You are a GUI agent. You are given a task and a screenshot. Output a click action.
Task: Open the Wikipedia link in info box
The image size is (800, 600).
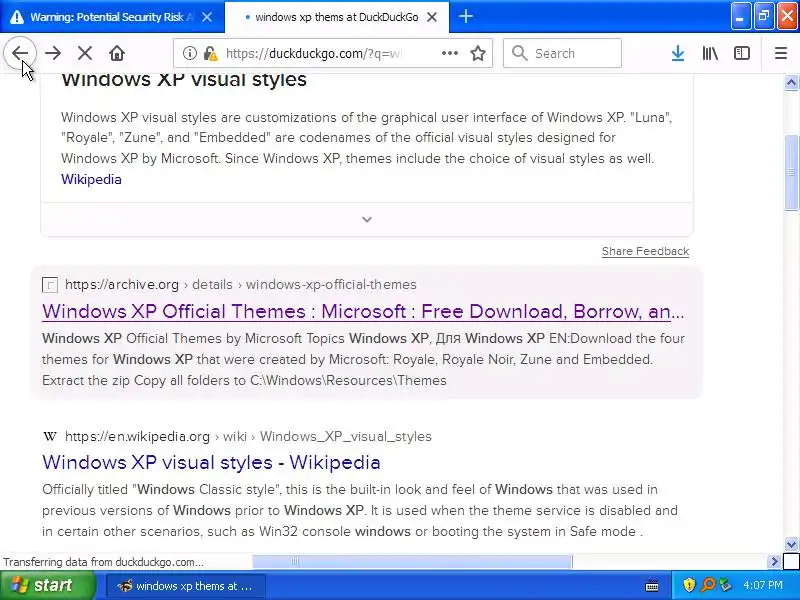coord(91,180)
